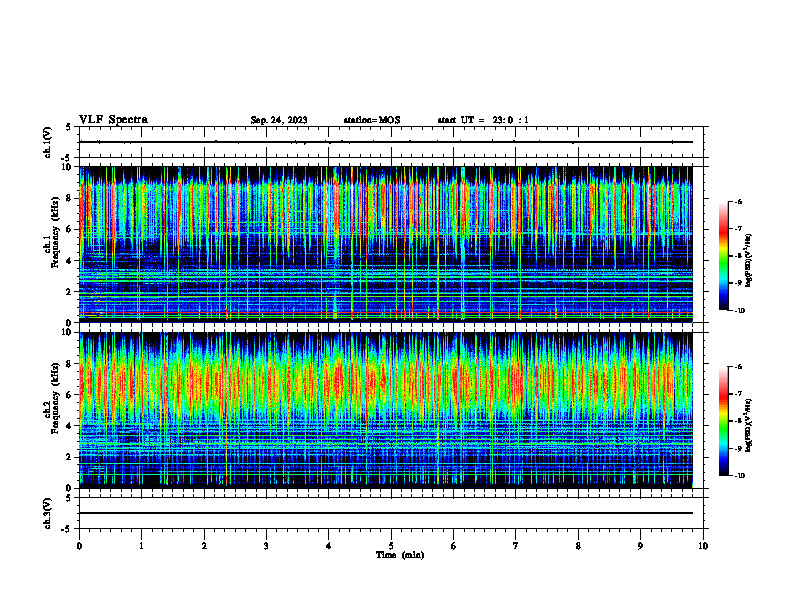Click time axis tick label "6" at bottom
The image size is (792, 612).
[454, 546]
